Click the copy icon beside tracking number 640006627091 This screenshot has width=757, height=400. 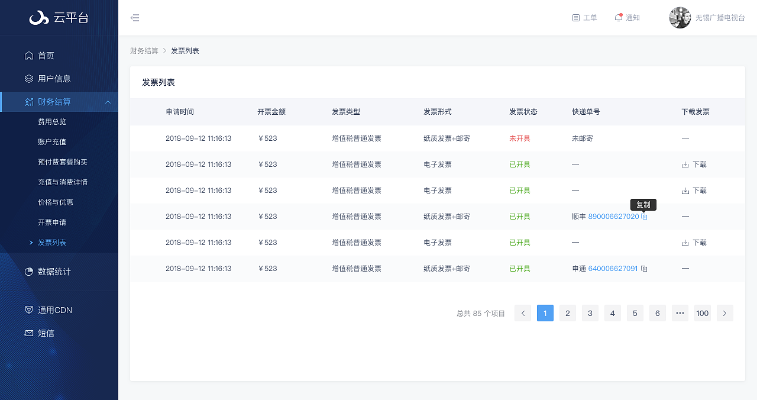tap(645, 268)
